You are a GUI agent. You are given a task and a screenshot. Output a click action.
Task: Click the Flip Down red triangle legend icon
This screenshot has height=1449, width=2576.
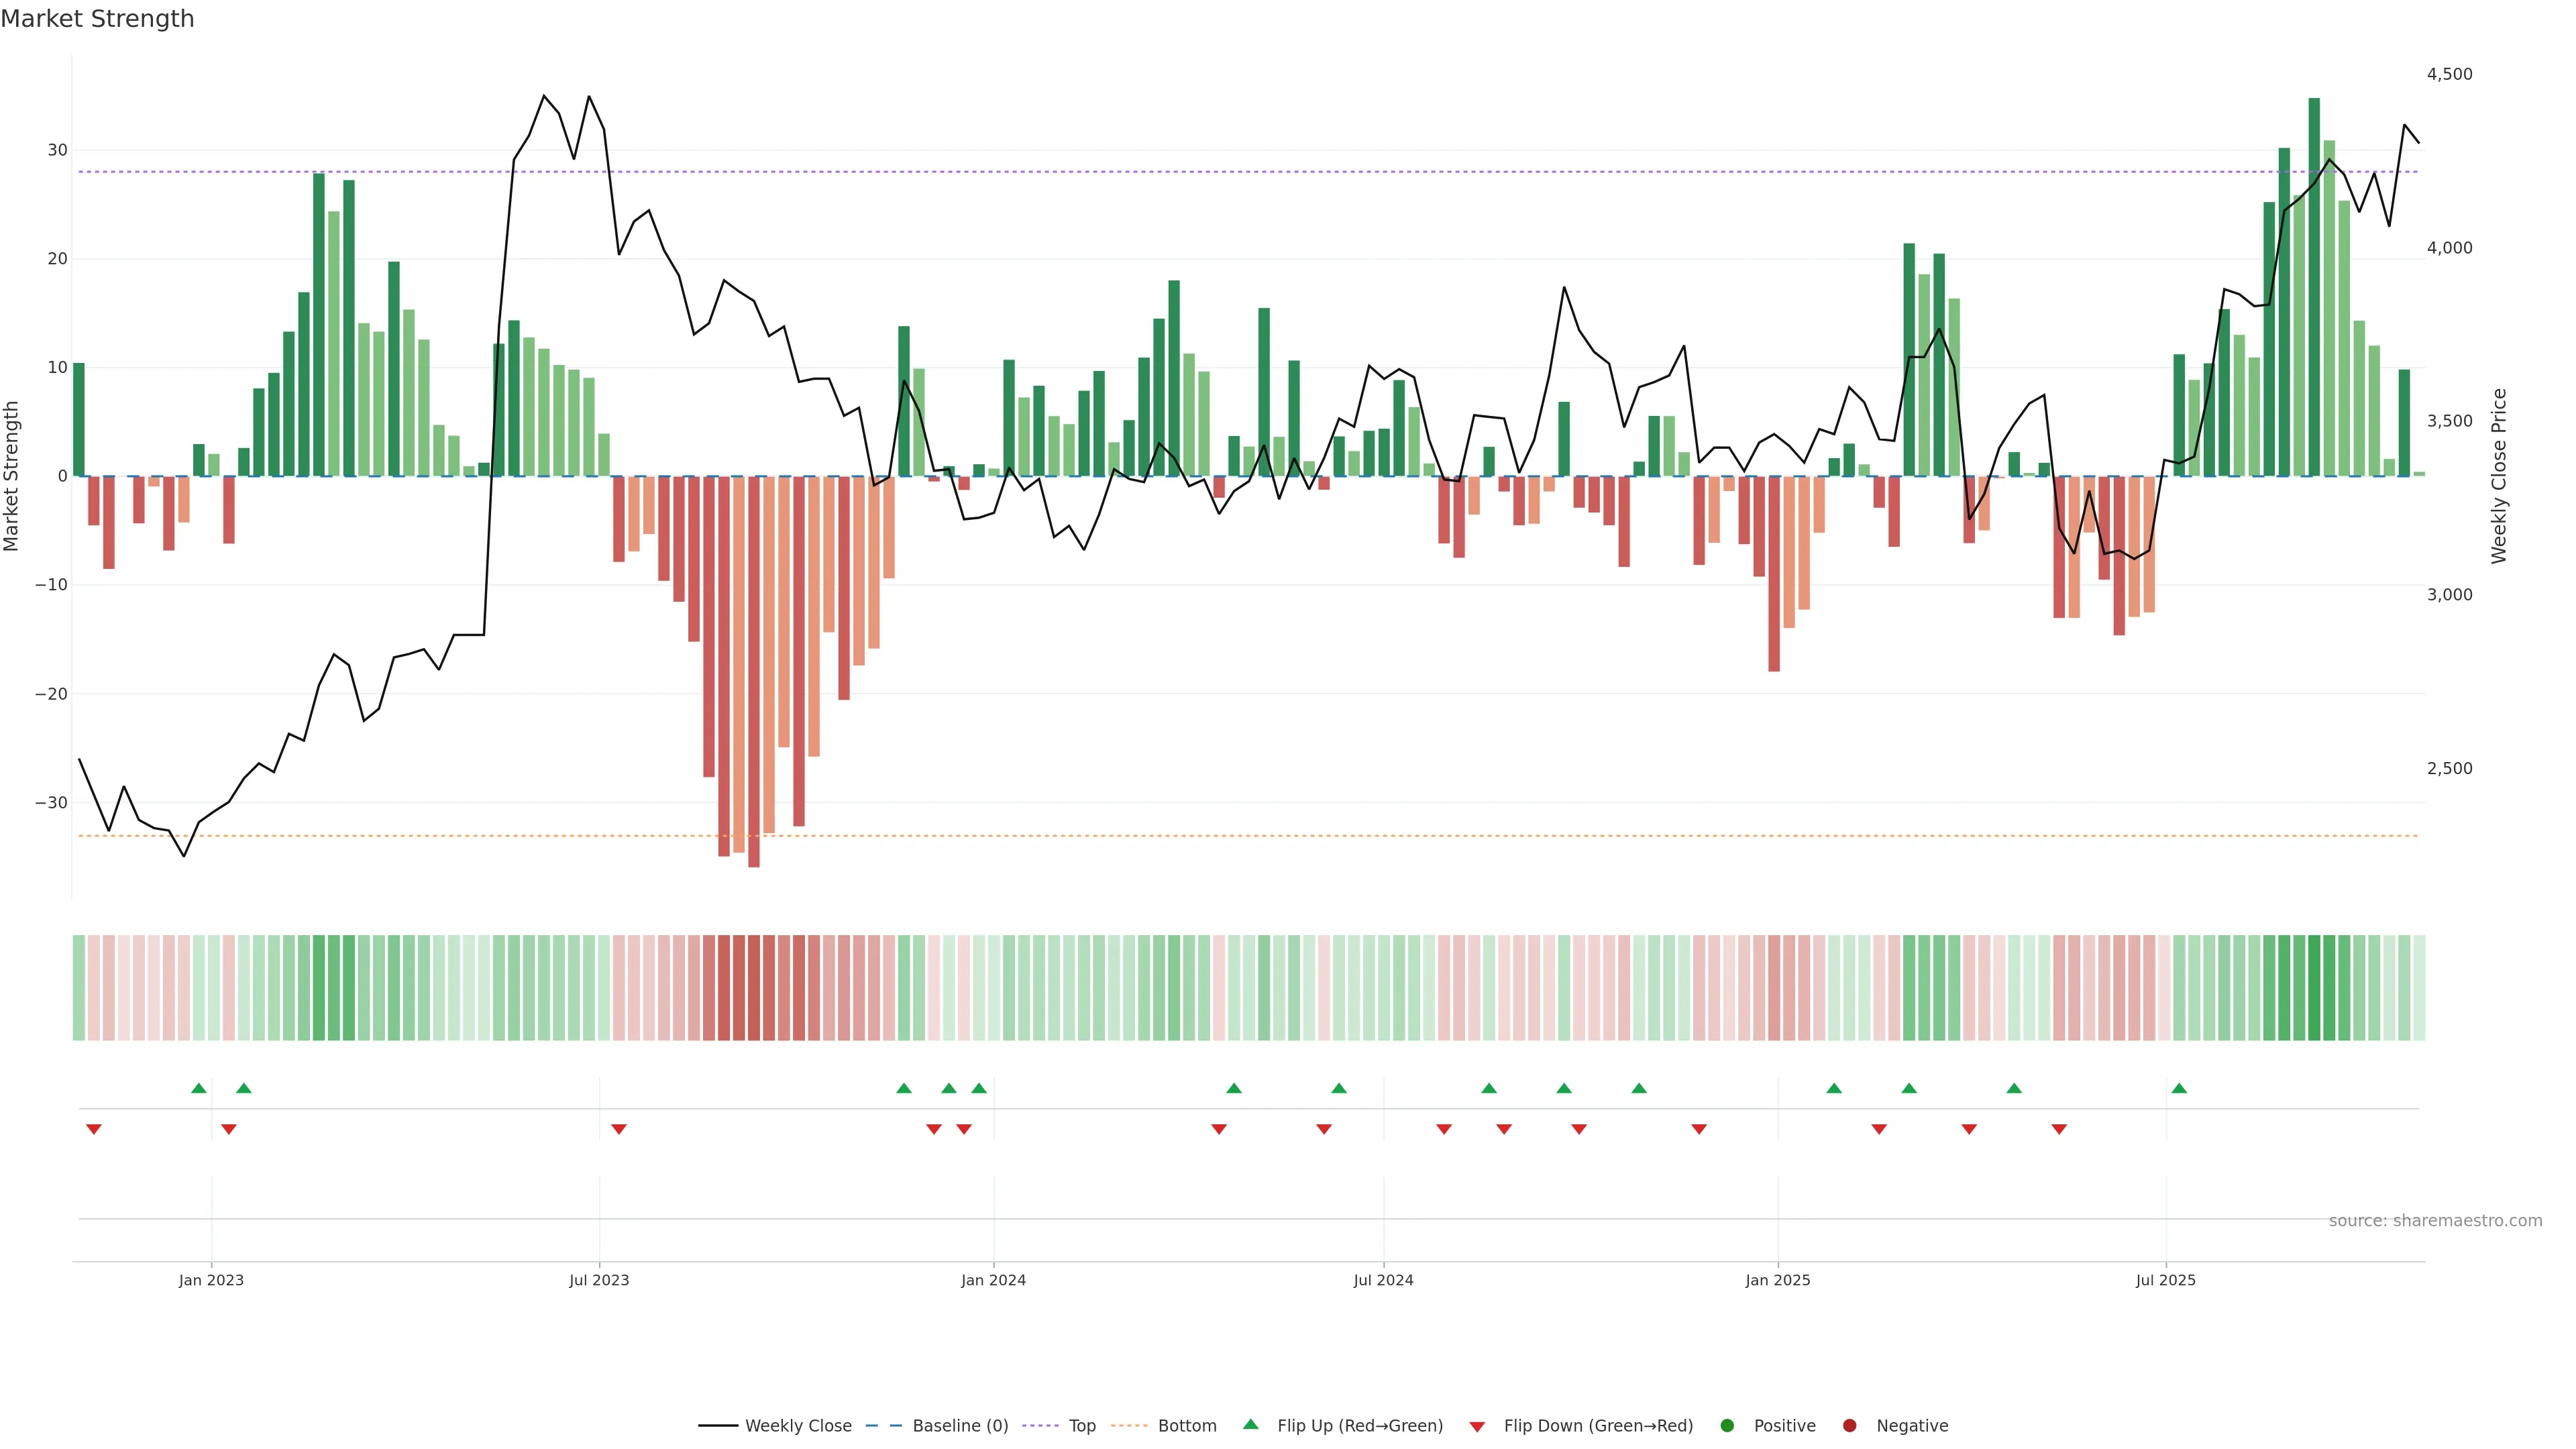1477,1427
